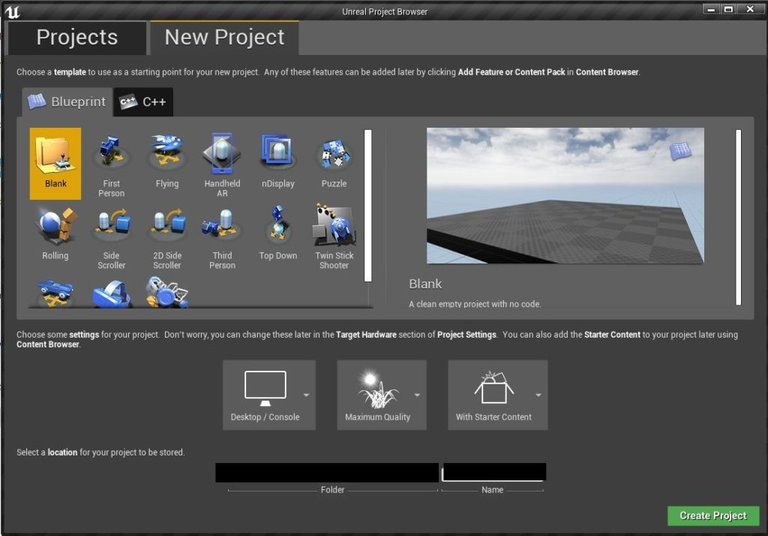Select the Handheld AR template
The height and width of the screenshot is (536, 768).
[x=222, y=164]
